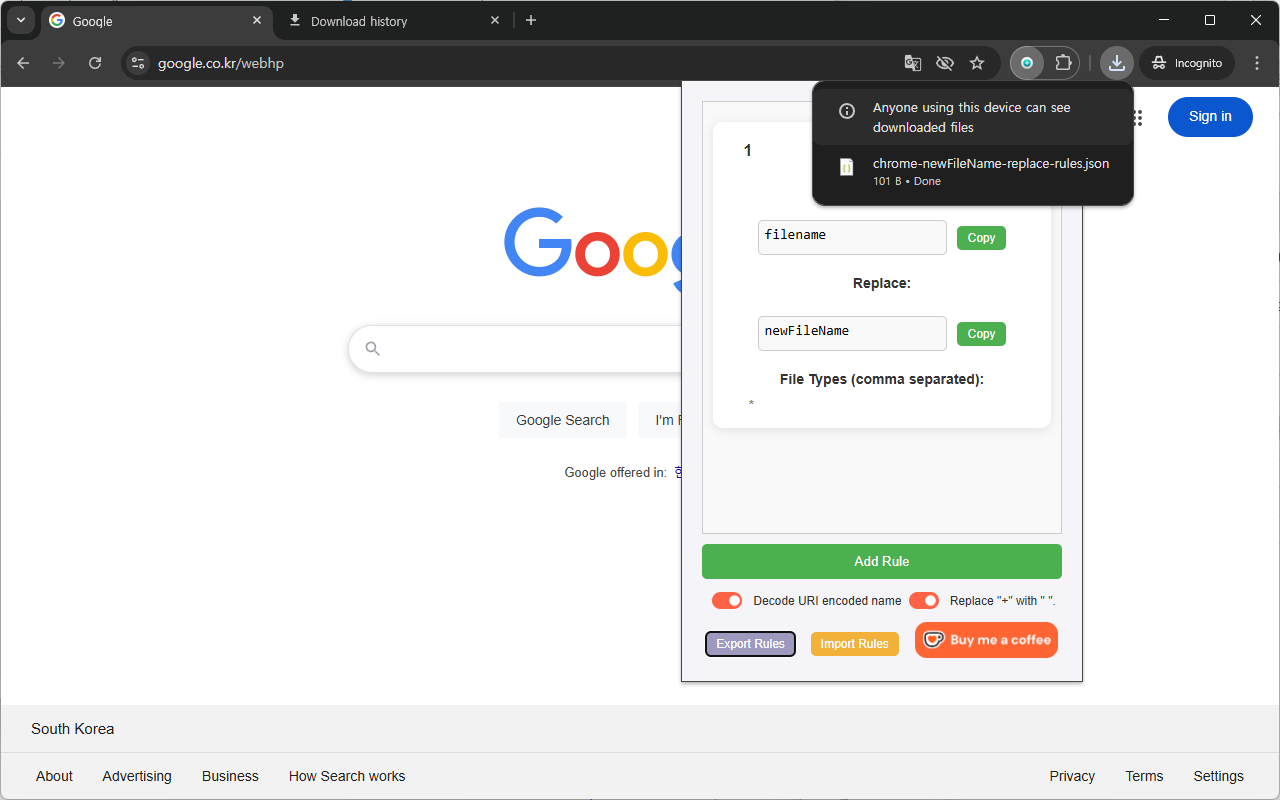The width and height of the screenshot is (1280, 800).
Task: Open the Business footer link
Action: 230,776
